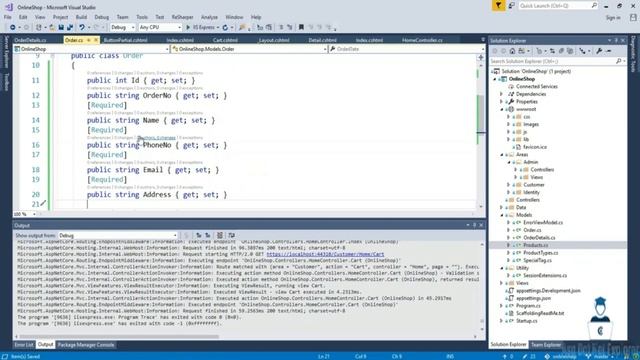
Task: Expand the Views folder under Admin
Action: [x=516, y=177]
